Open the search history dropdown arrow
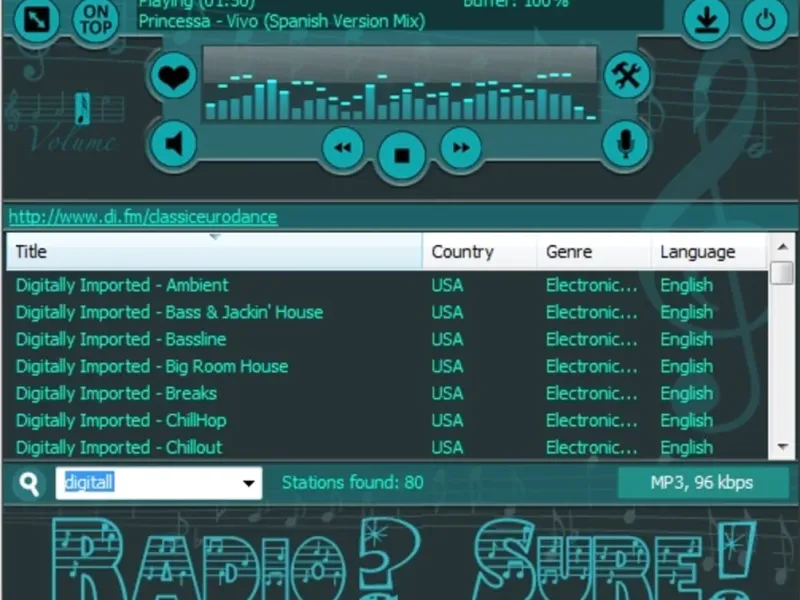Image resolution: width=800 pixels, height=600 pixels. pyautogui.click(x=248, y=483)
